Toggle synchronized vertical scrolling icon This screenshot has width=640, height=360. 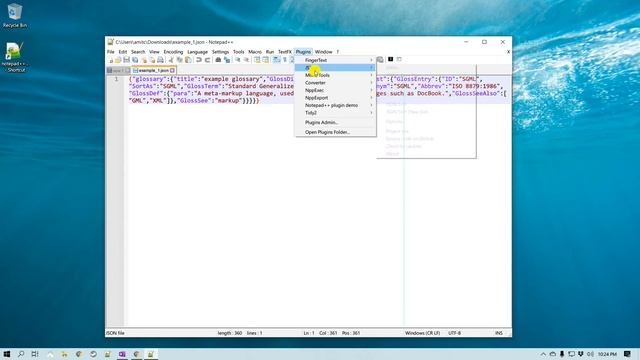pyautogui.click(x=257, y=60)
